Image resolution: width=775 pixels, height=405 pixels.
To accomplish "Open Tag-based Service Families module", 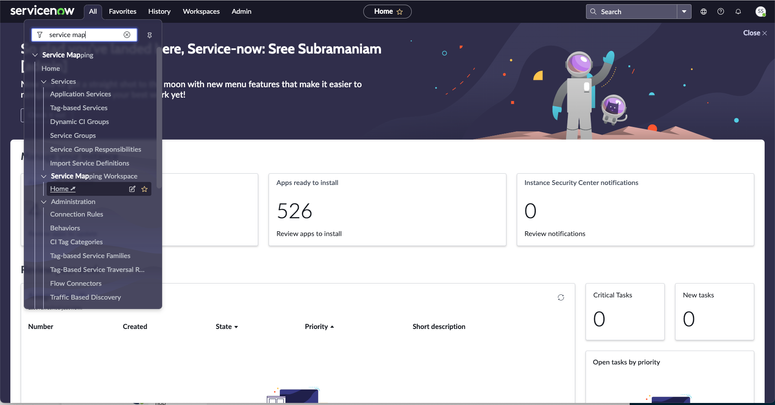I will coord(90,256).
